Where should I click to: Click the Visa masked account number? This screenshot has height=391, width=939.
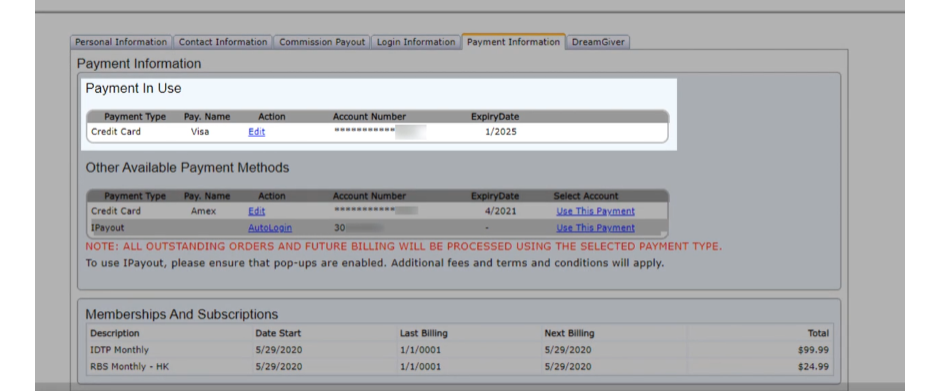(x=380, y=132)
